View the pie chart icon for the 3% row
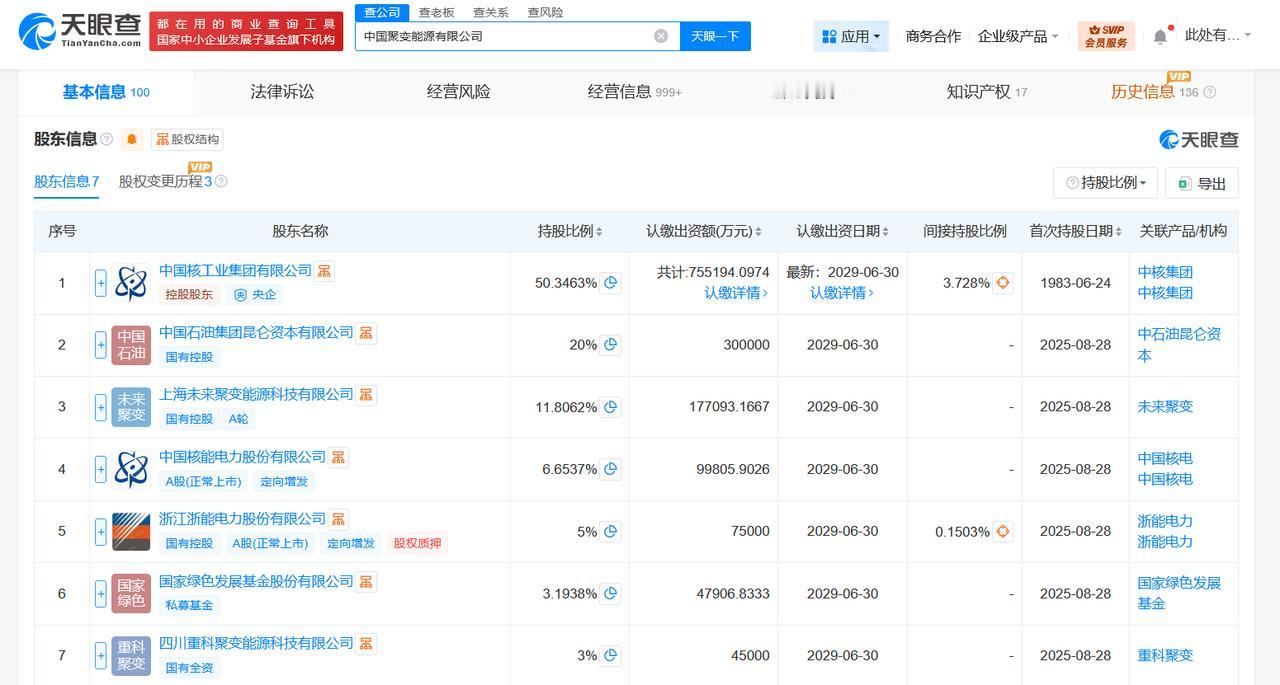The image size is (1280, 685). (610, 655)
